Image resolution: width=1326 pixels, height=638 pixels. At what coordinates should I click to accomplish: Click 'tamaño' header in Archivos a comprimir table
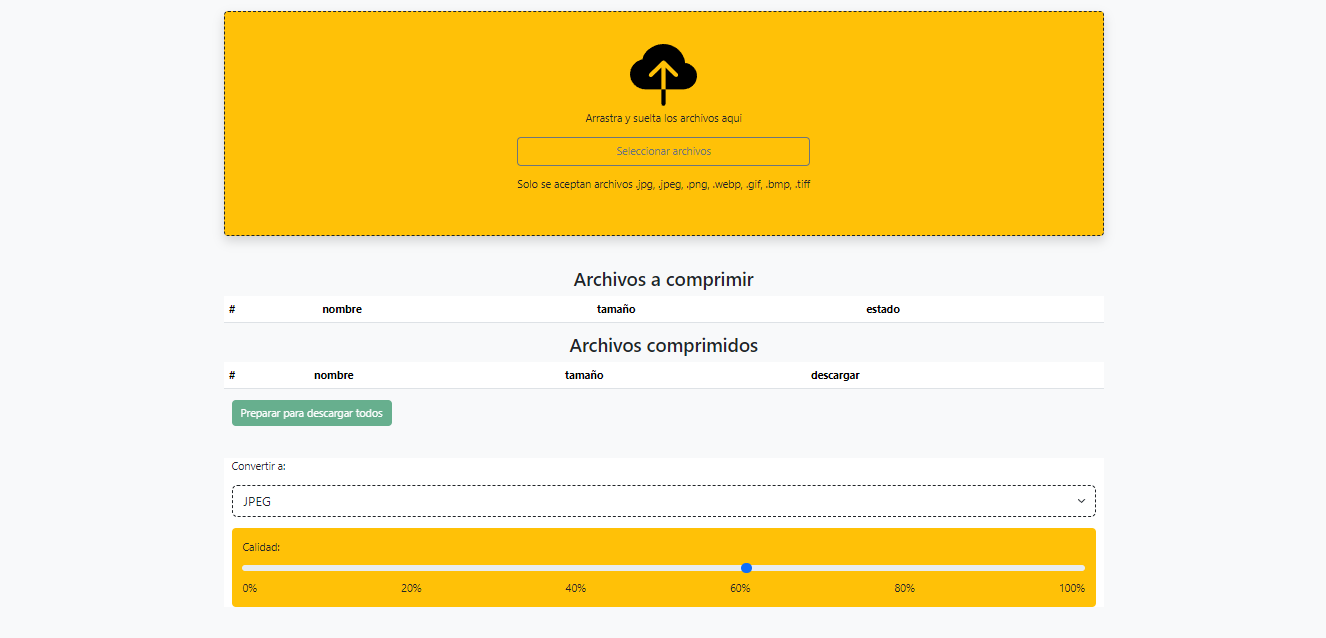point(616,310)
